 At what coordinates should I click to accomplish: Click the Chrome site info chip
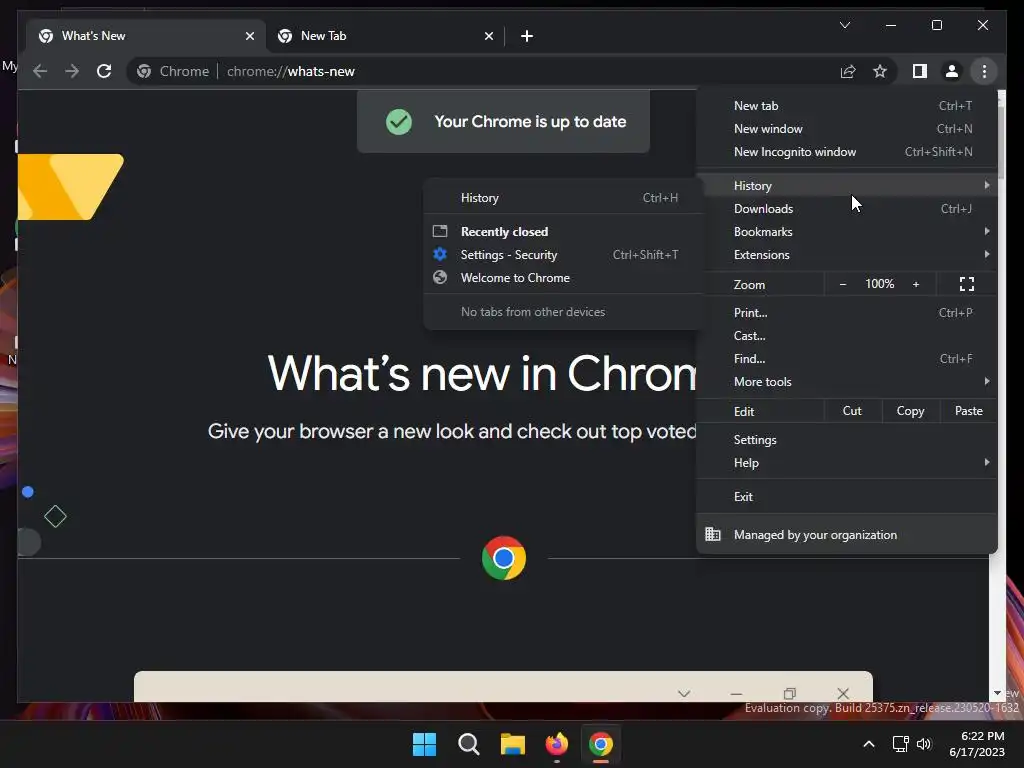(x=173, y=71)
